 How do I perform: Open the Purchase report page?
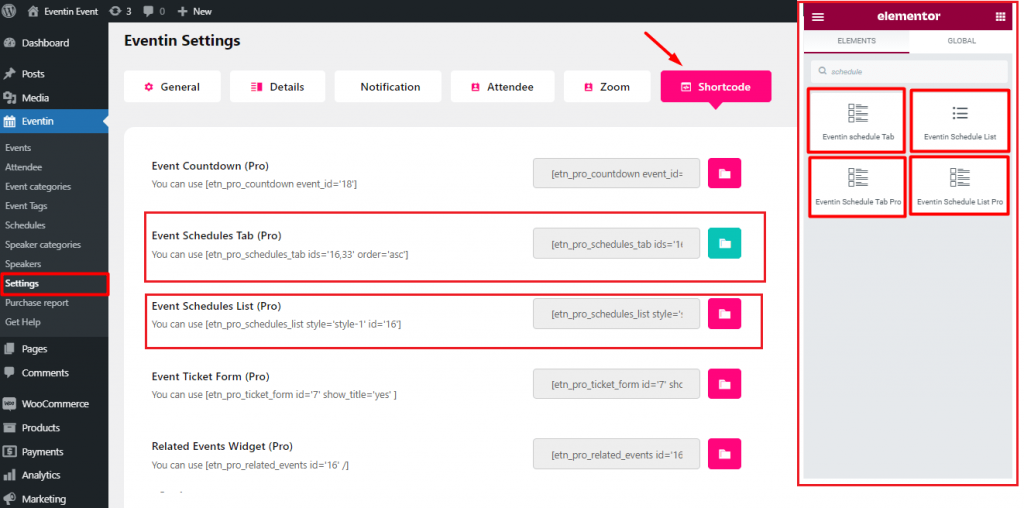37,303
